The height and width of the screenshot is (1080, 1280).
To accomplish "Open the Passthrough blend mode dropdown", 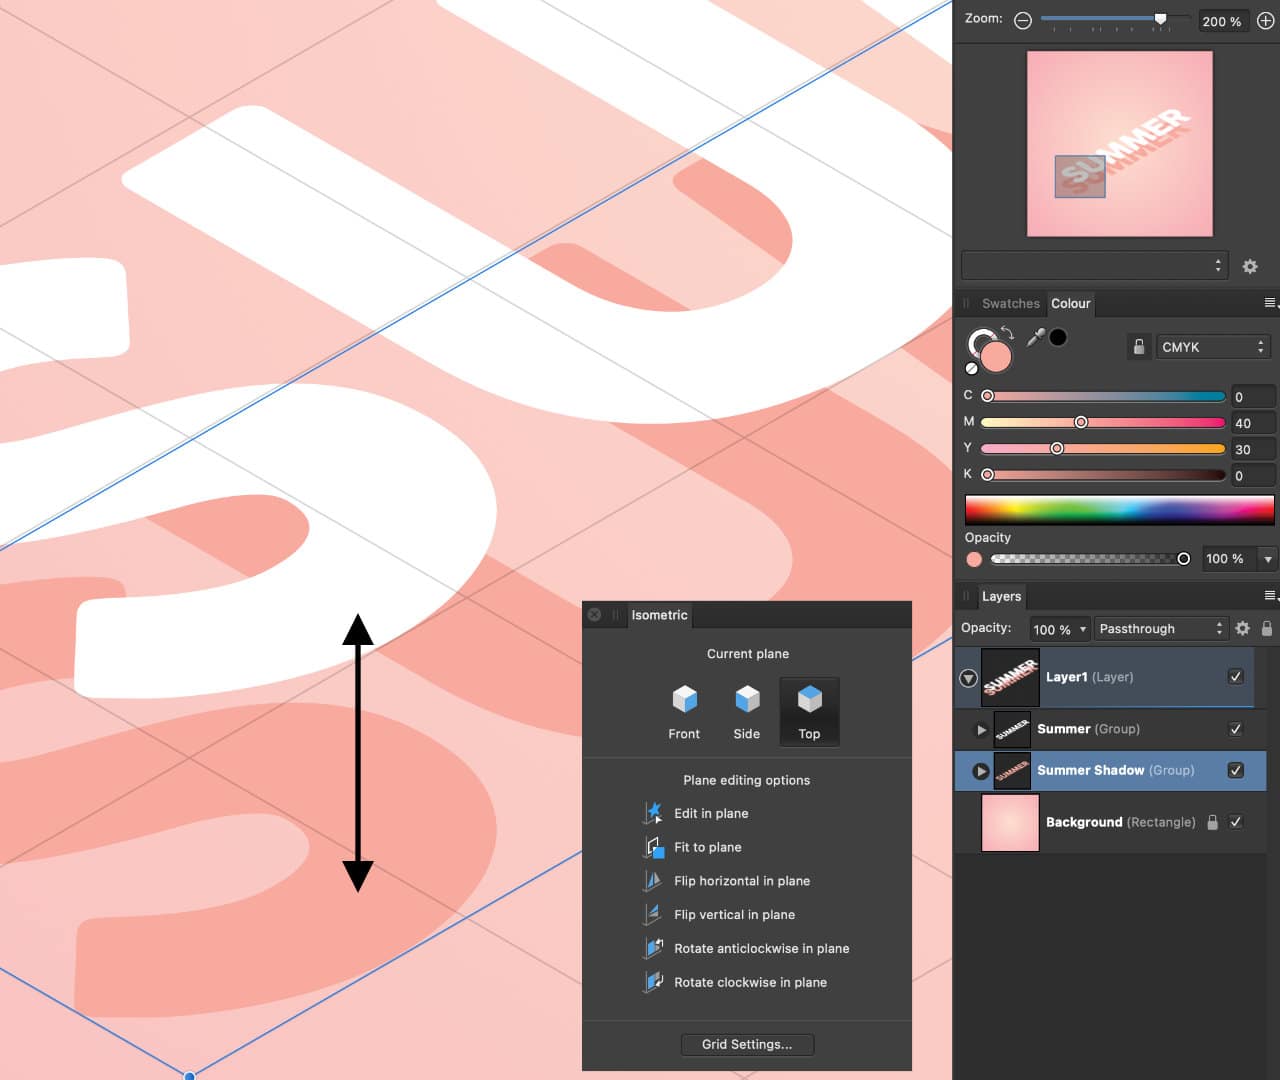I will pyautogui.click(x=1160, y=628).
